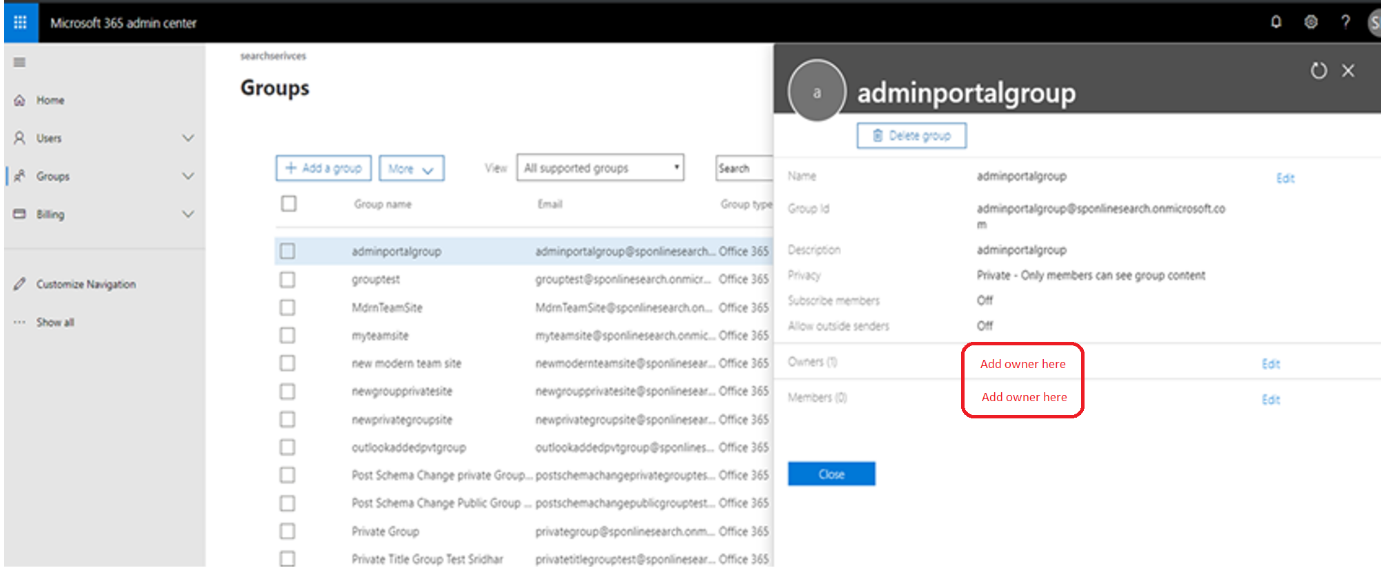This screenshot has width=1381, height=579.
Task: Click Edit next to the group Name
Action: pyautogui.click(x=1285, y=178)
